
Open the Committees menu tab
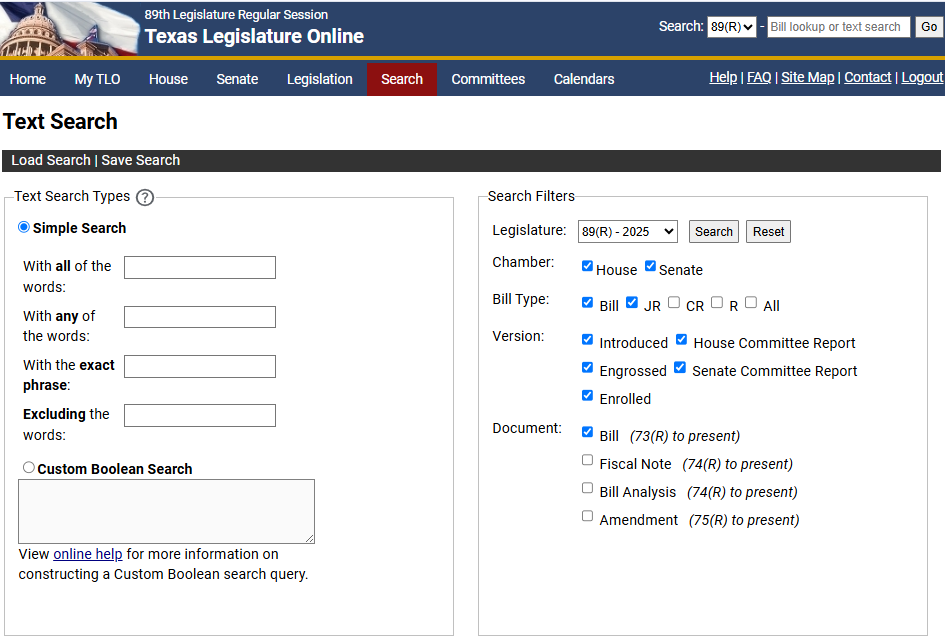click(488, 79)
